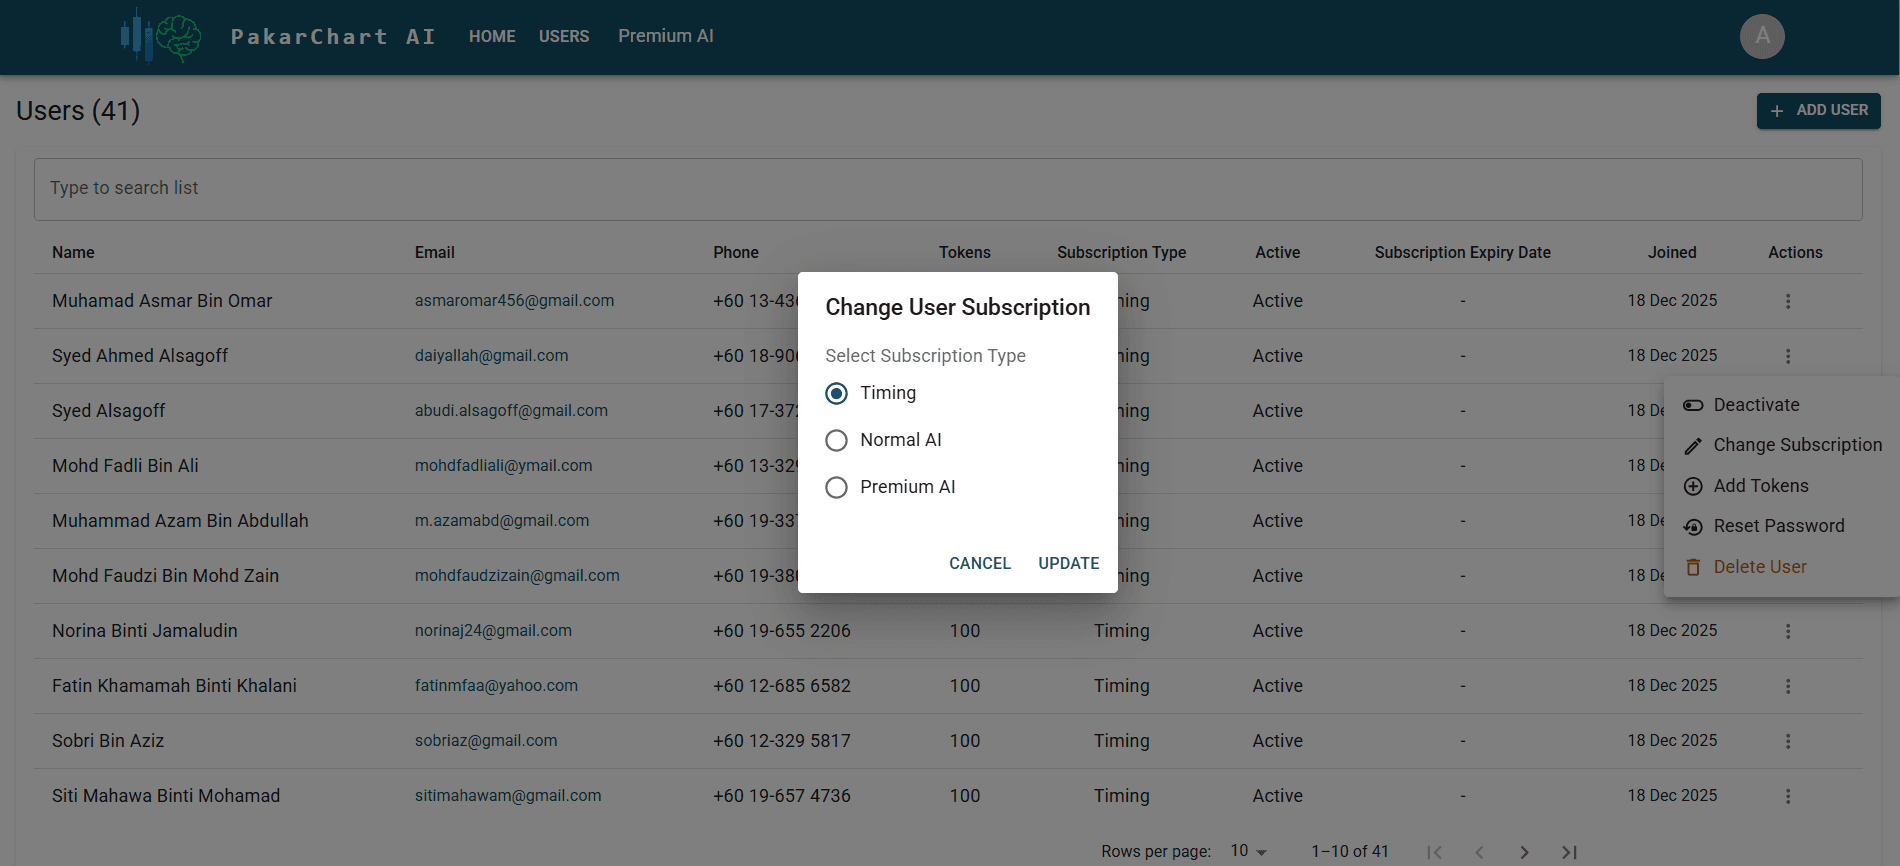Expand the rows per page dropdown
This screenshot has height=866, width=1900.
pos(1248,851)
